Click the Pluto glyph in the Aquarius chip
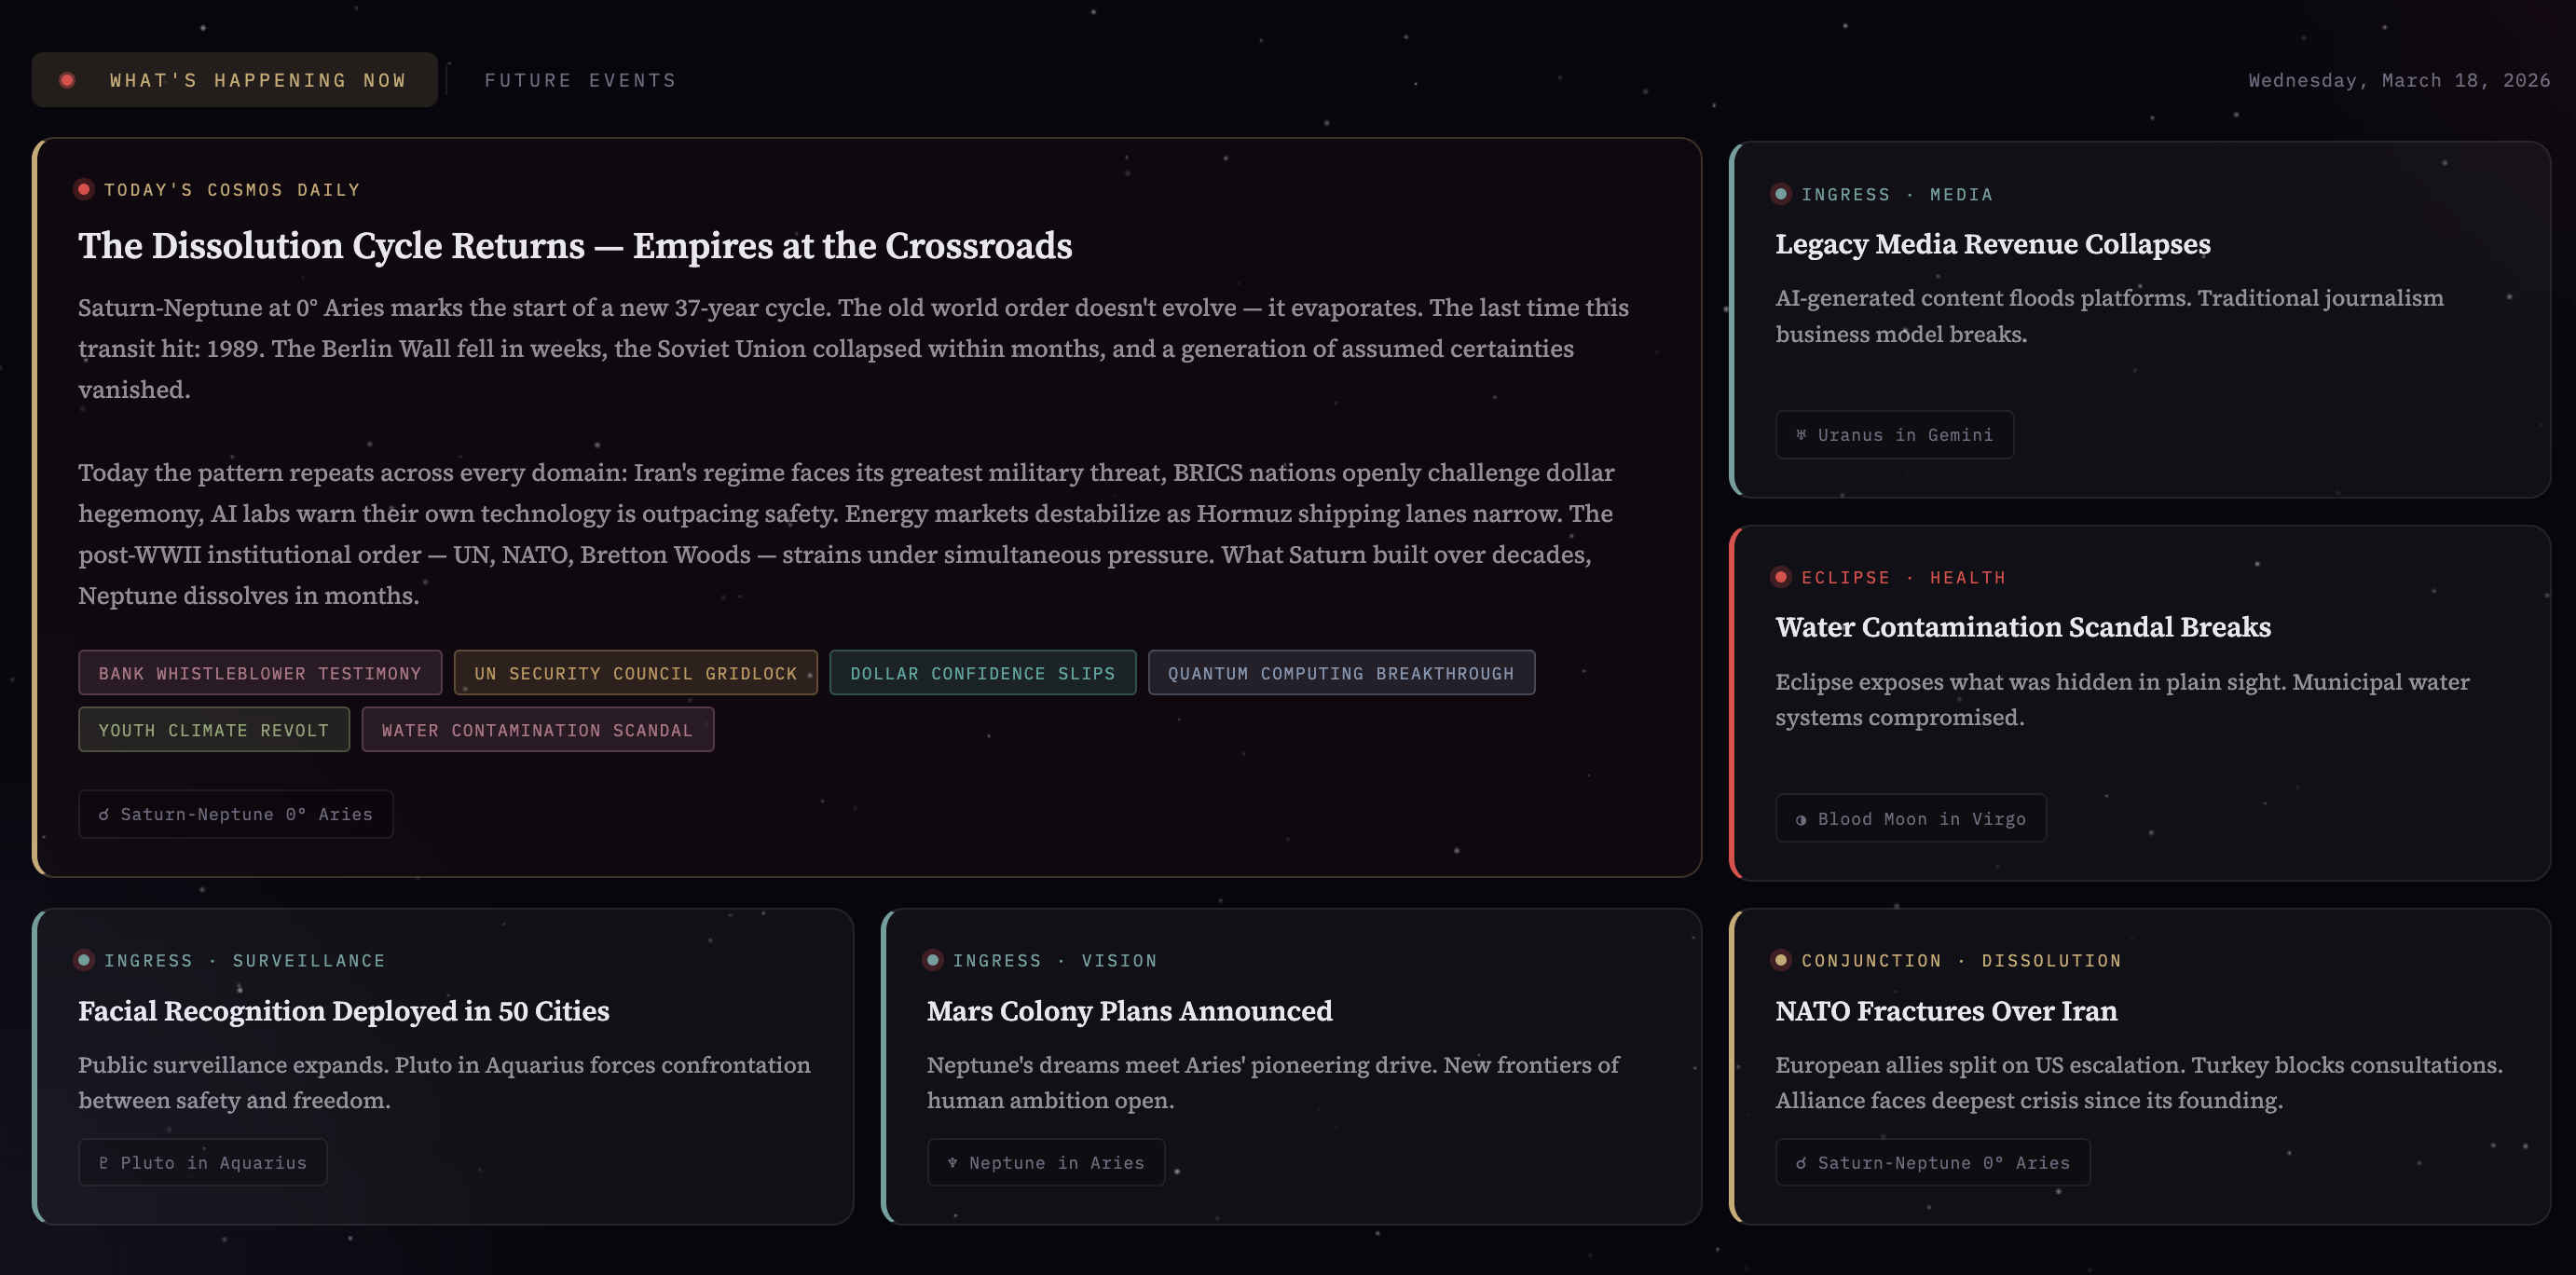Screen dimensions: 2576x1275 pos(103,1162)
